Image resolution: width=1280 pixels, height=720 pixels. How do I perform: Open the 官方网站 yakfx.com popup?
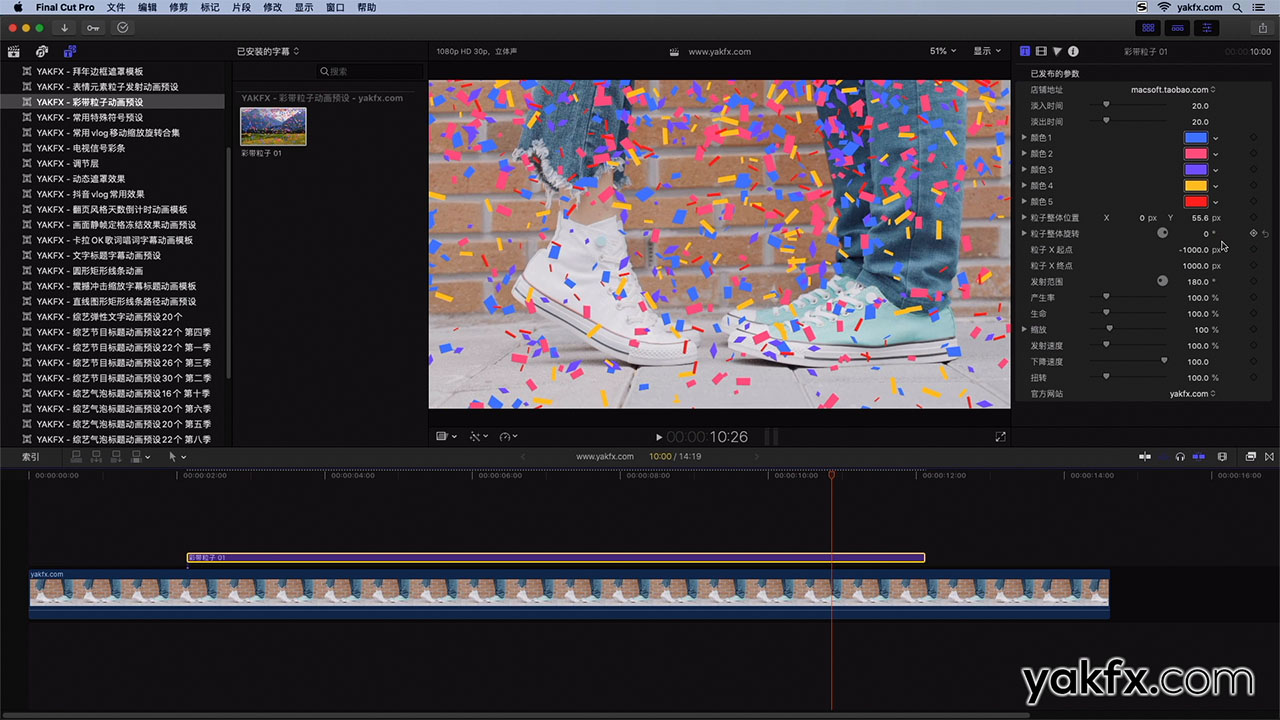(1192, 394)
